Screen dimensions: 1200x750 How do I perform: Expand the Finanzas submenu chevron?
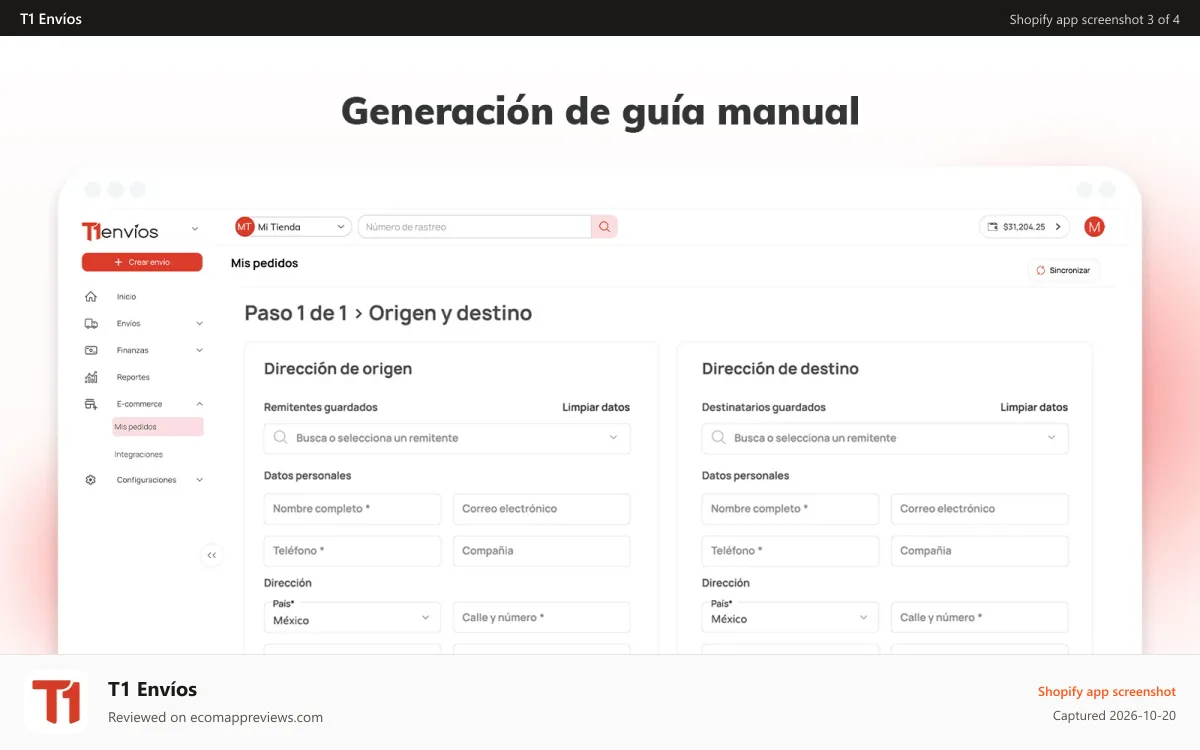coord(199,351)
